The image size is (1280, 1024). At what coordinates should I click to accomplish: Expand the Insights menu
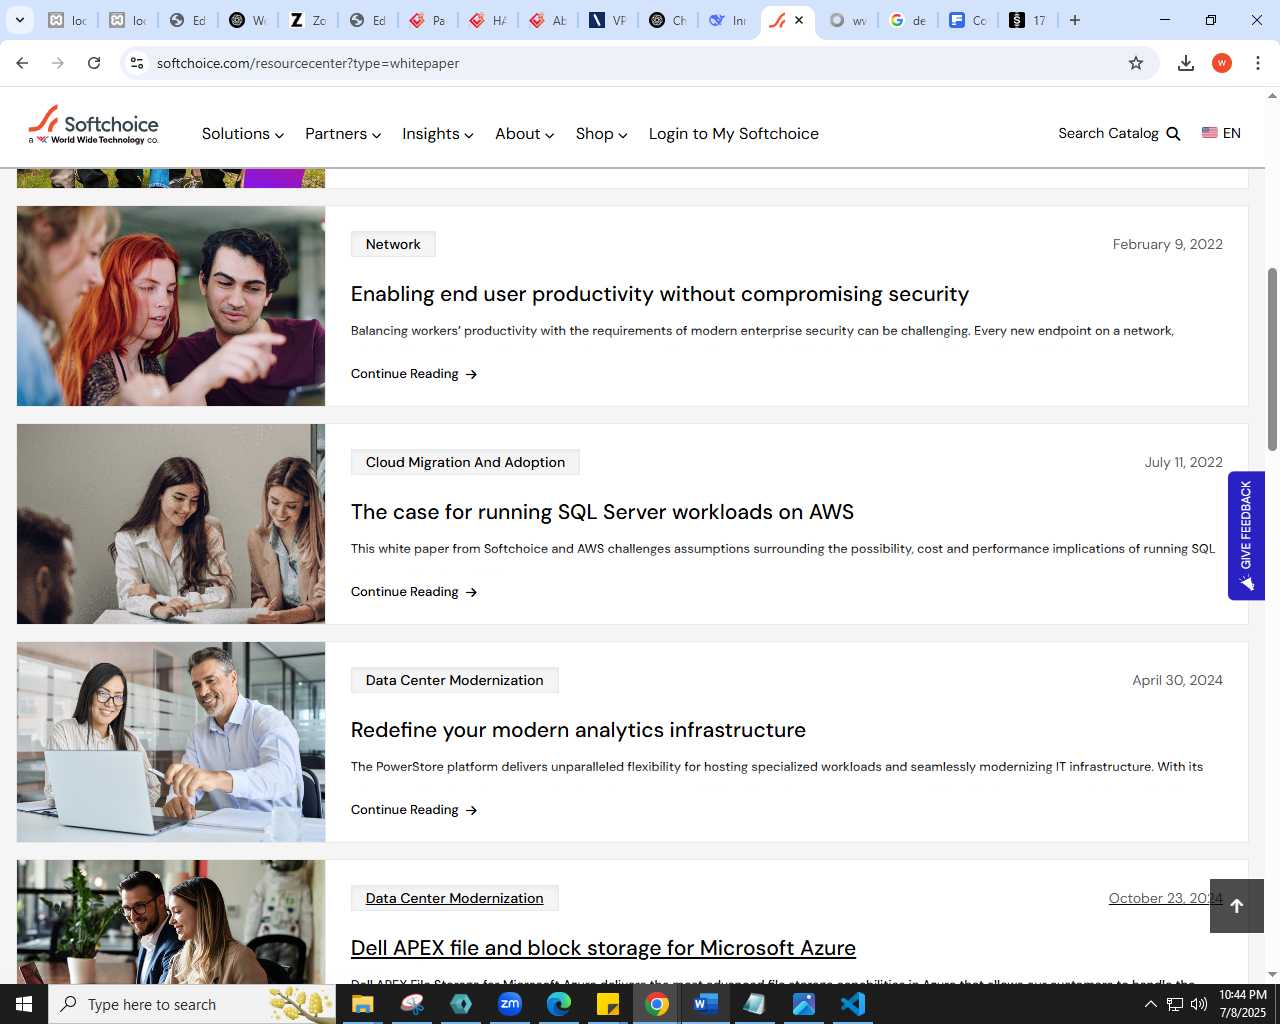point(438,134)
